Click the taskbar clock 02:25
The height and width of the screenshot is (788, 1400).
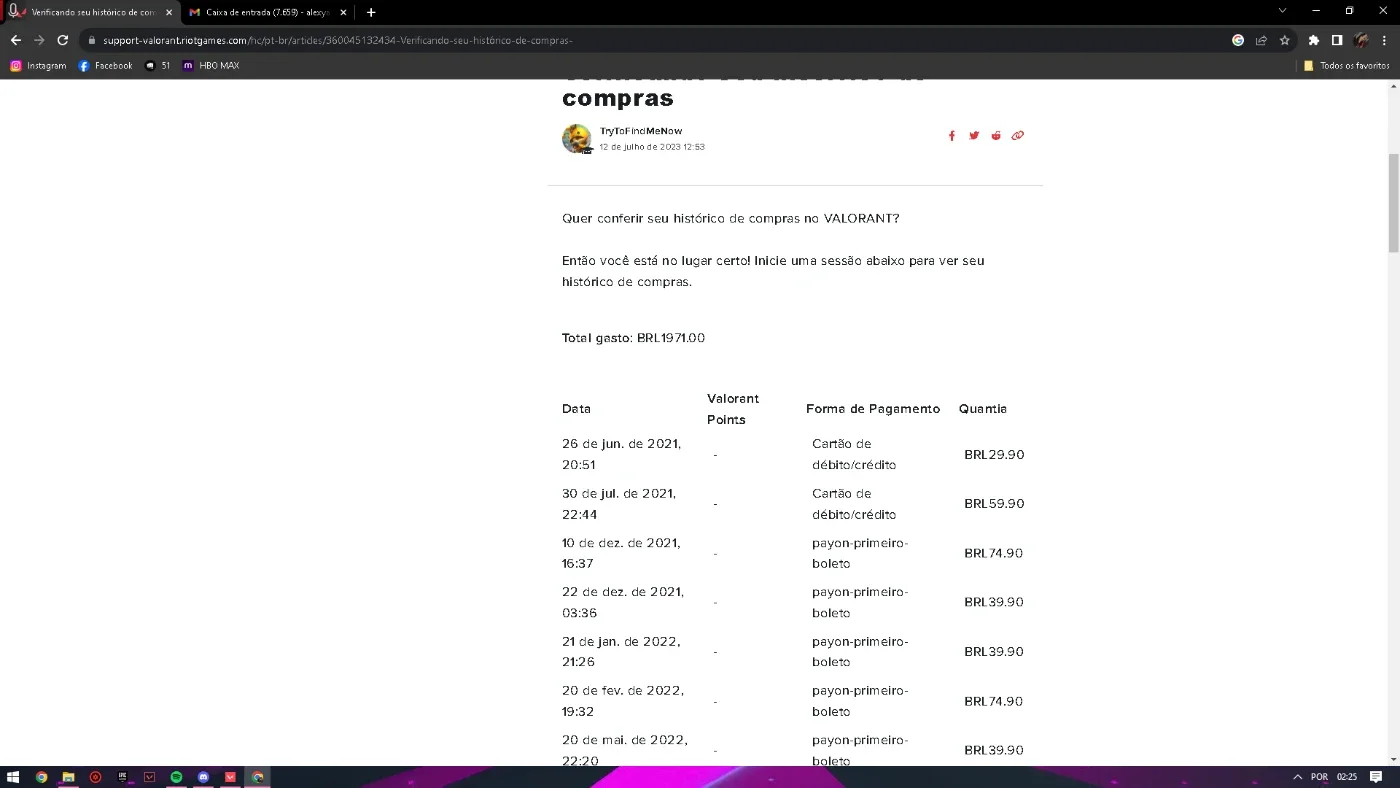(1347, 777)
